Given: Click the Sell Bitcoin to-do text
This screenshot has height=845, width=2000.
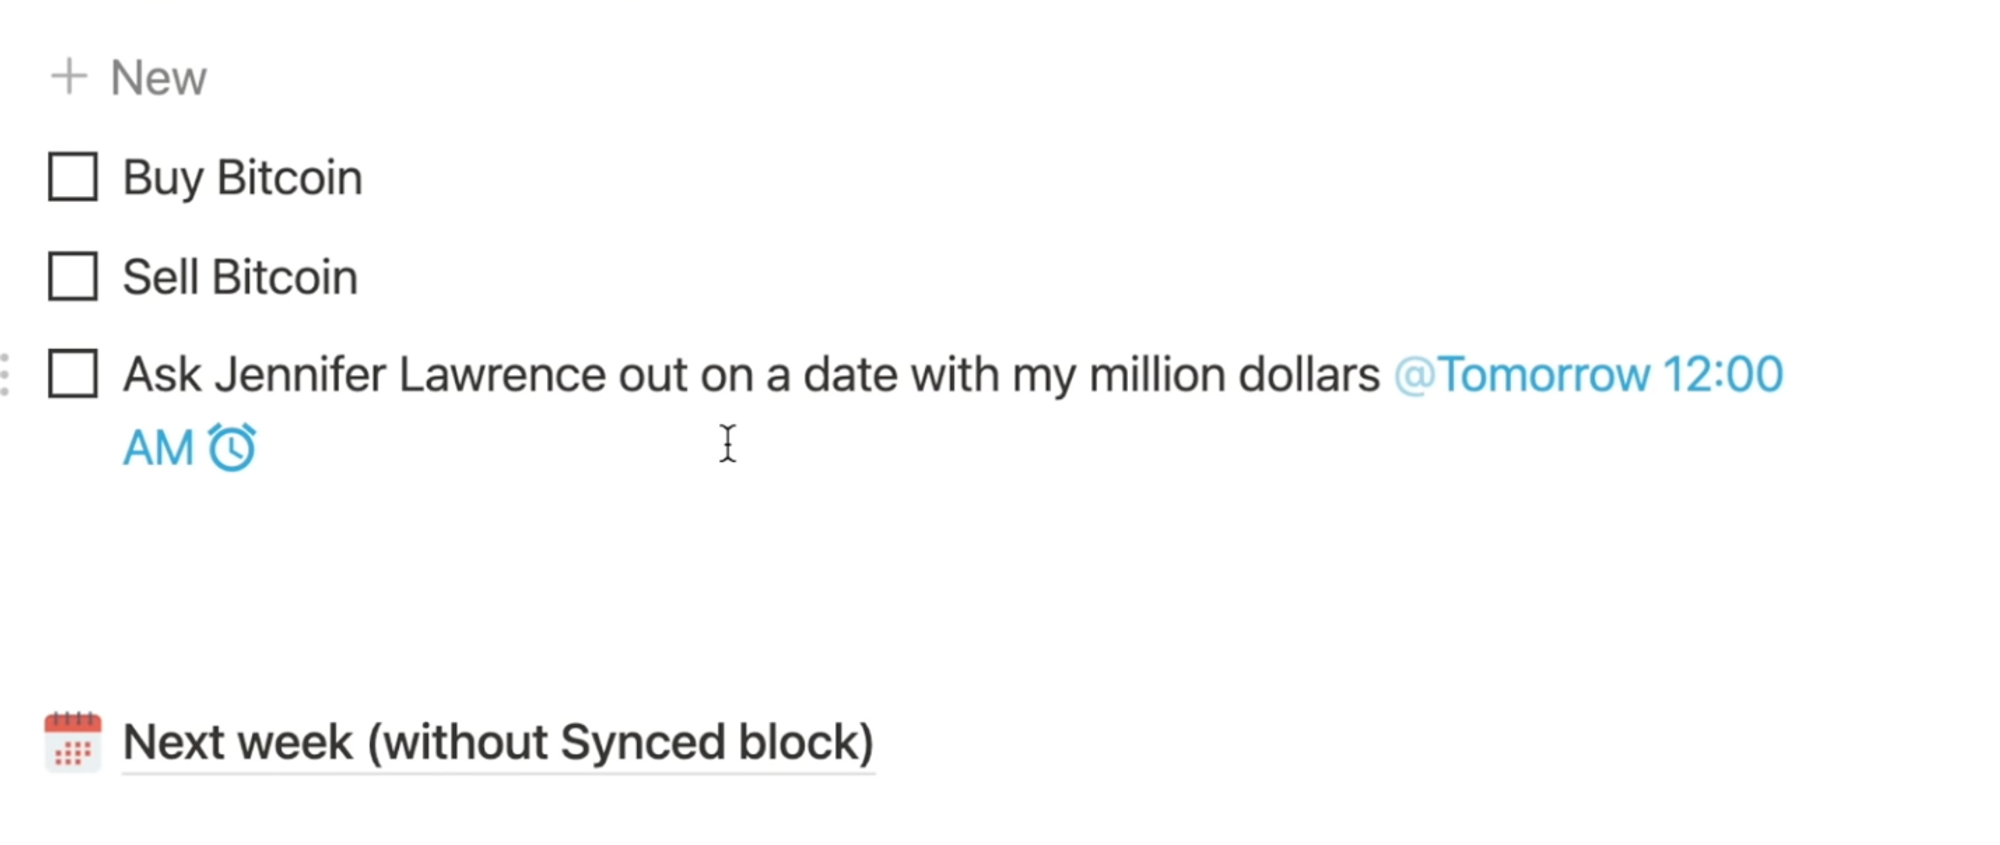Looking at the screenshot, I should [240, 277].
